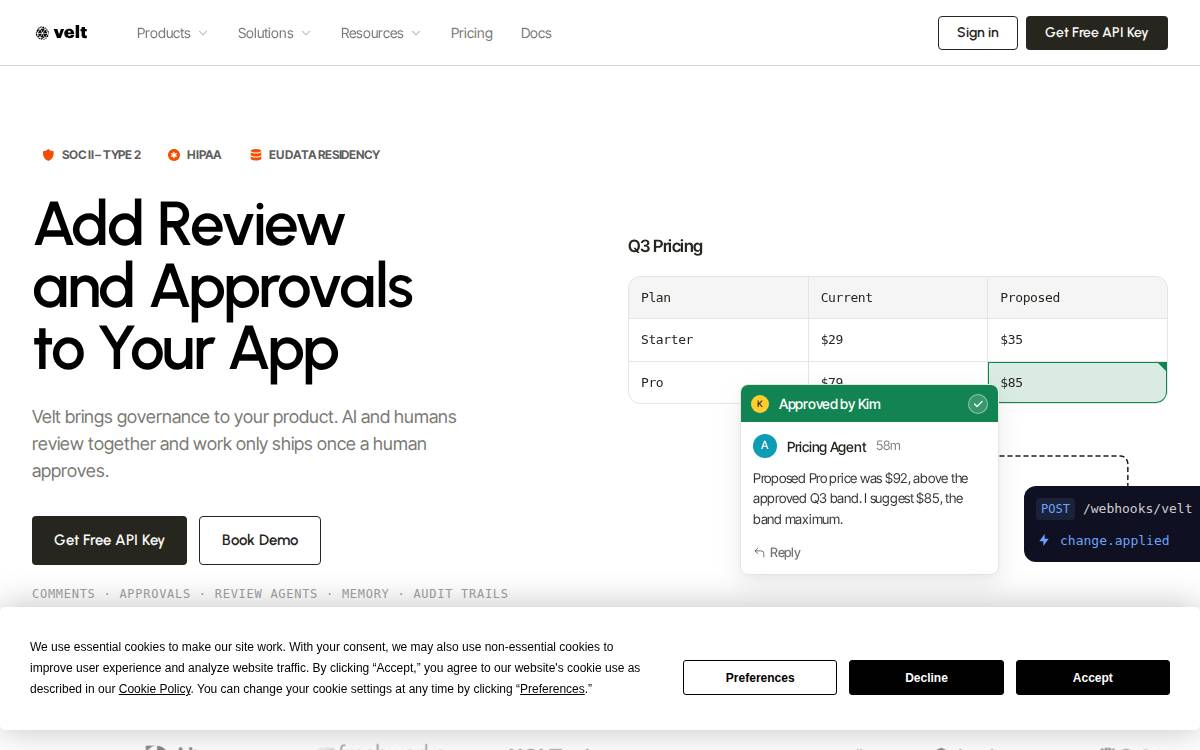
Task: Open the Cookie Policy link
Action: [x=155, y=689]
